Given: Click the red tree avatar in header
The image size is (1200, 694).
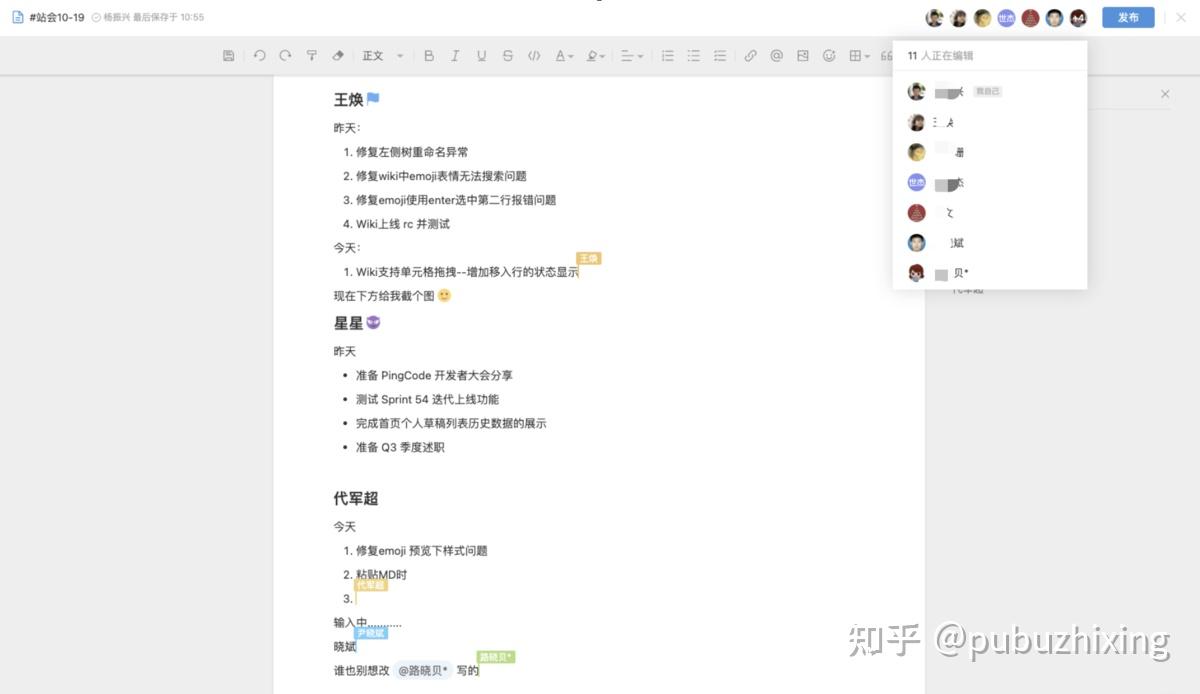Looking at the screenshot, I should 1030,18.
